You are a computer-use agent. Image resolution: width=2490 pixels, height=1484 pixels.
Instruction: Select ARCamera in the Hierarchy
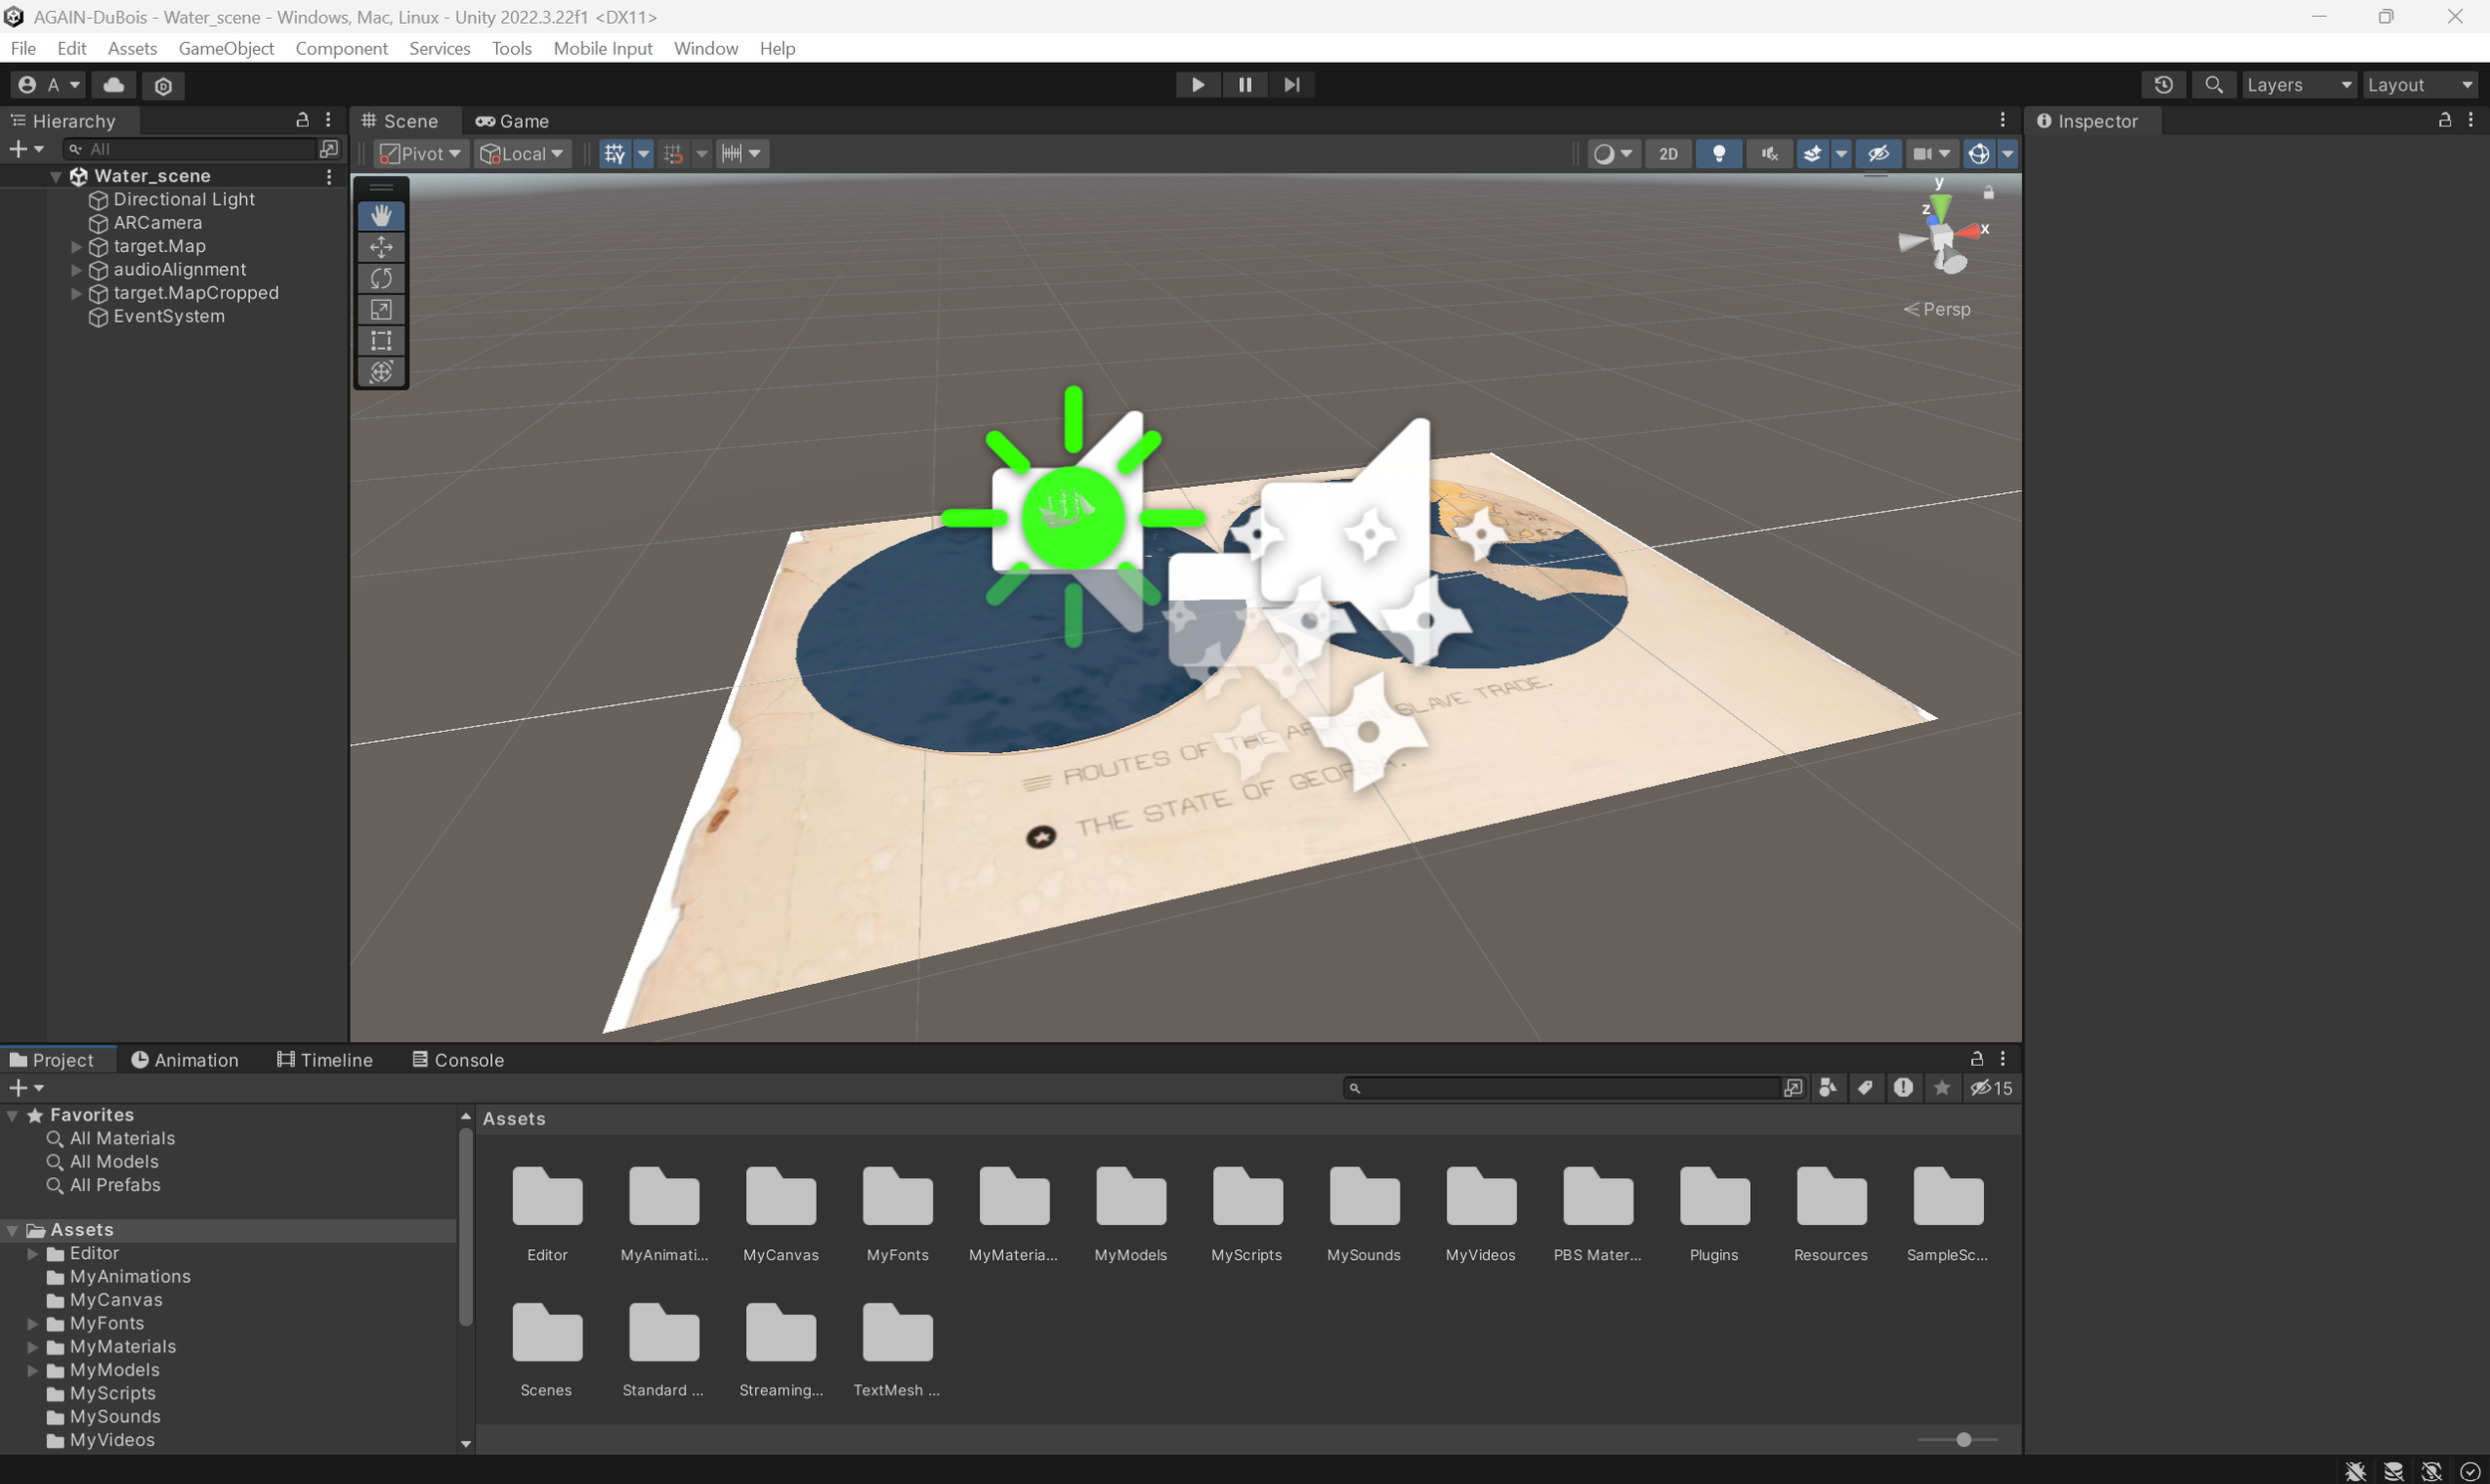[157, 223]
